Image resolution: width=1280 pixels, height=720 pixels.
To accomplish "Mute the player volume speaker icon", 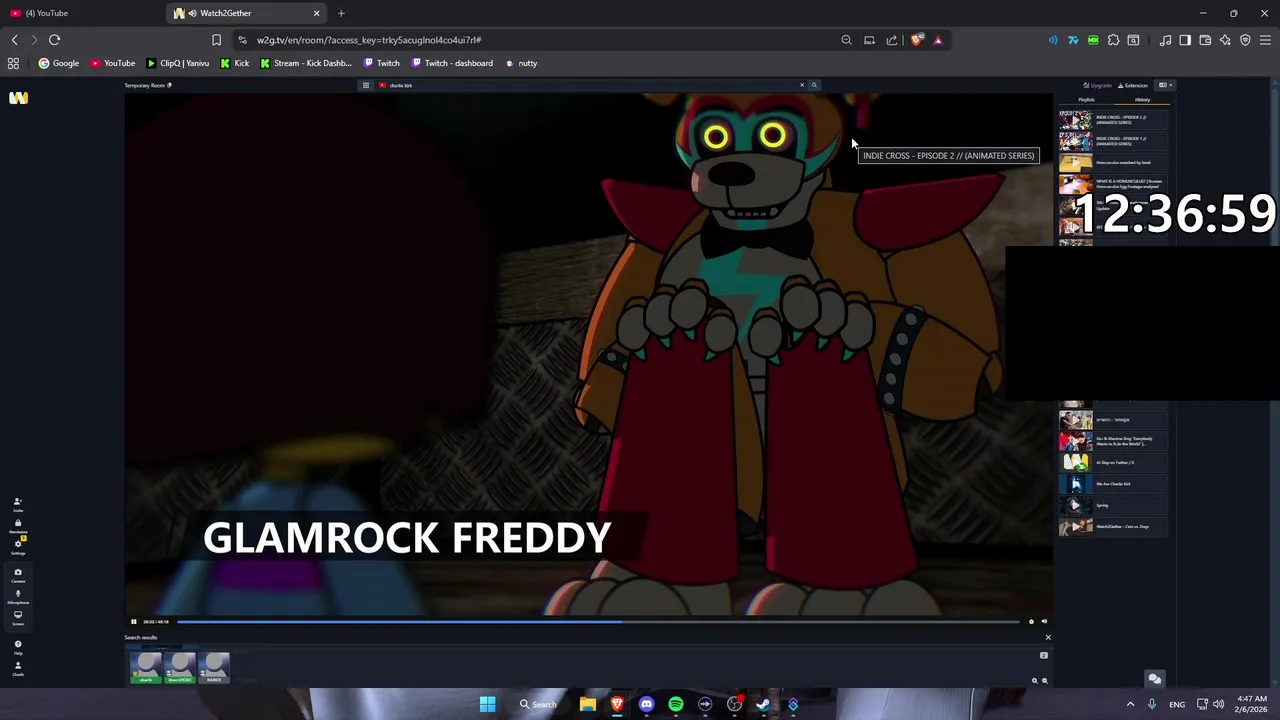I will click(x=1044, y=621).
